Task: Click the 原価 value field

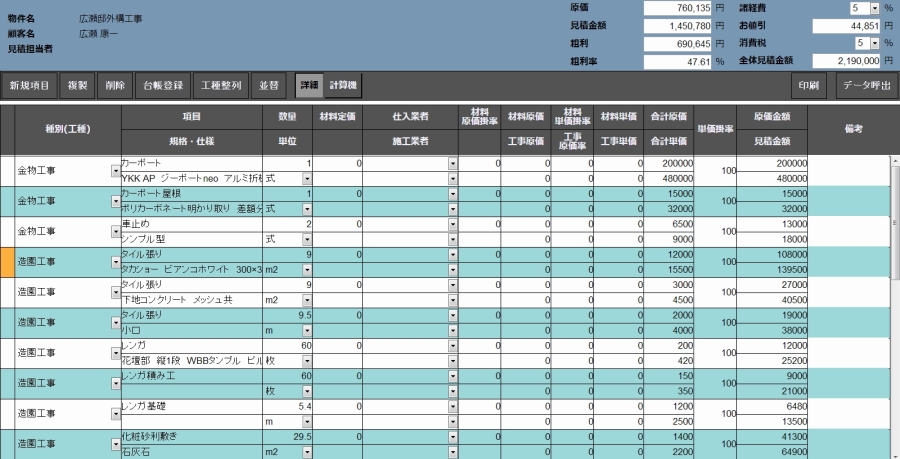Action: point(677,8)
